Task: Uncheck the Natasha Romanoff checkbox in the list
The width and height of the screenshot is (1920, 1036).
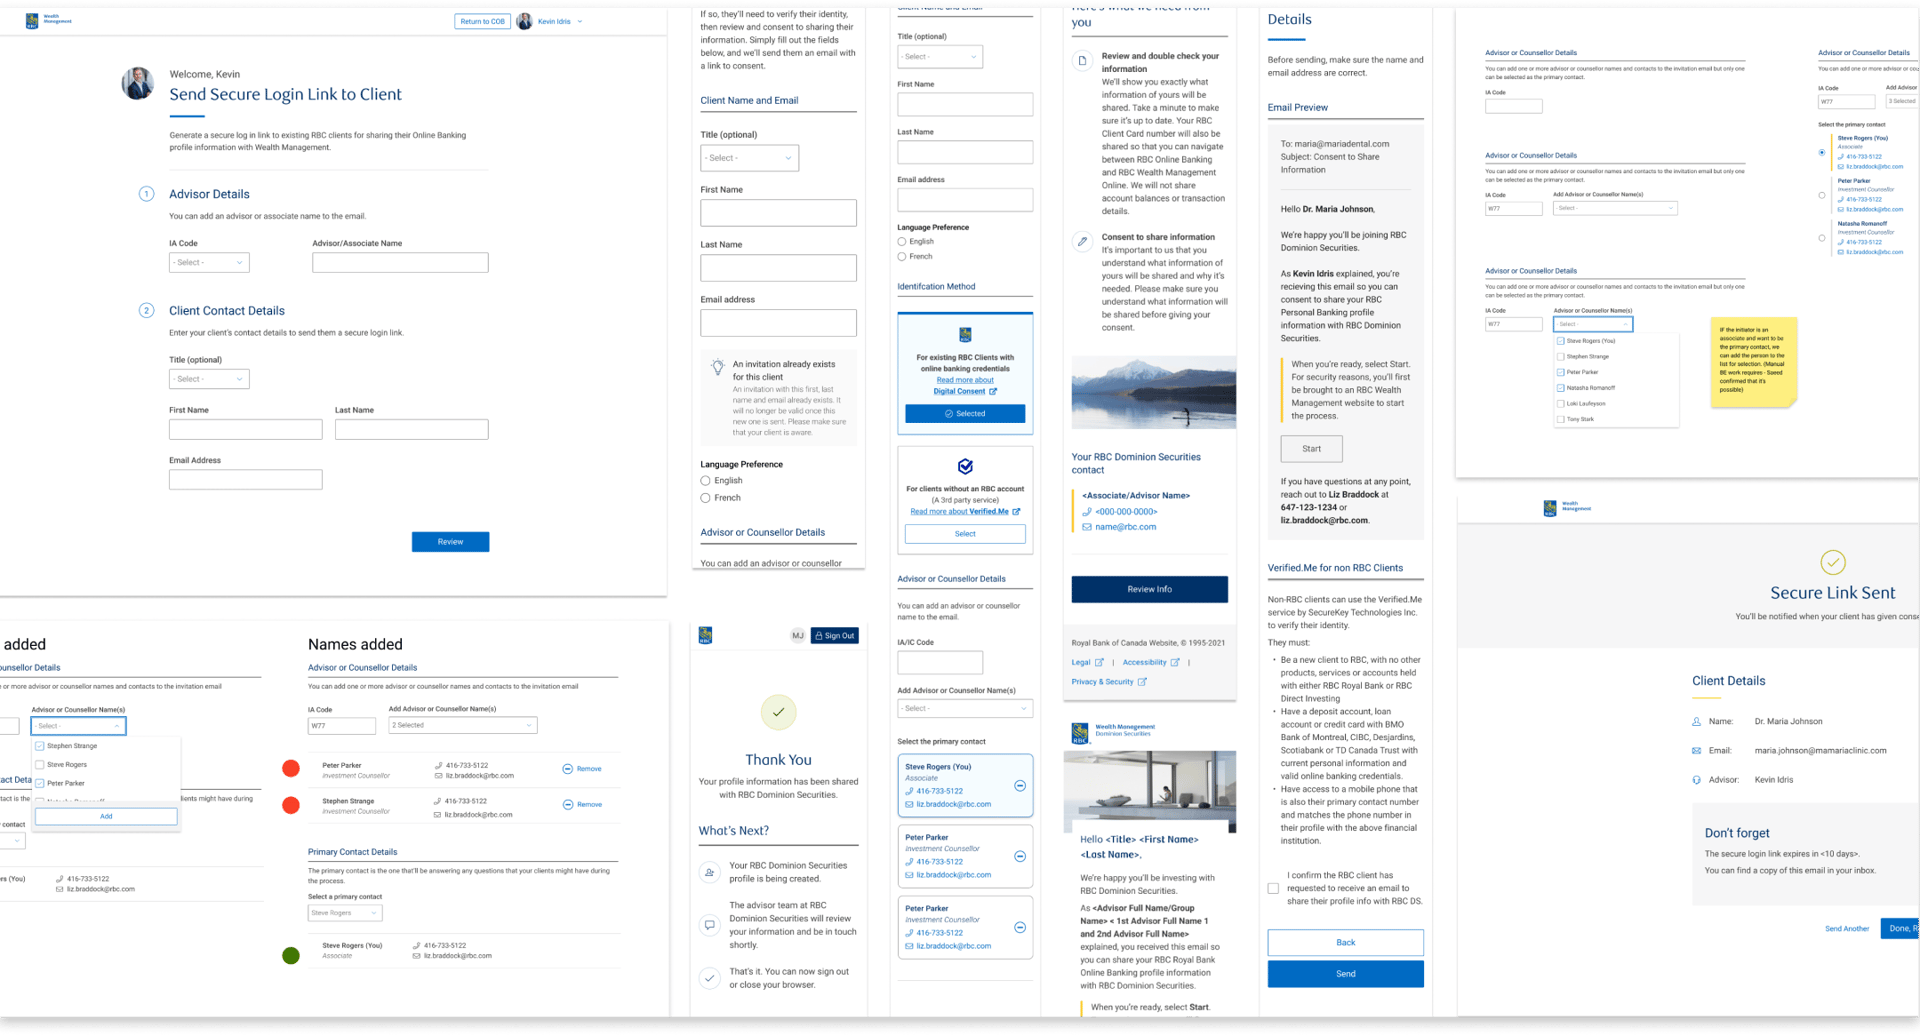Action: 1560,388
